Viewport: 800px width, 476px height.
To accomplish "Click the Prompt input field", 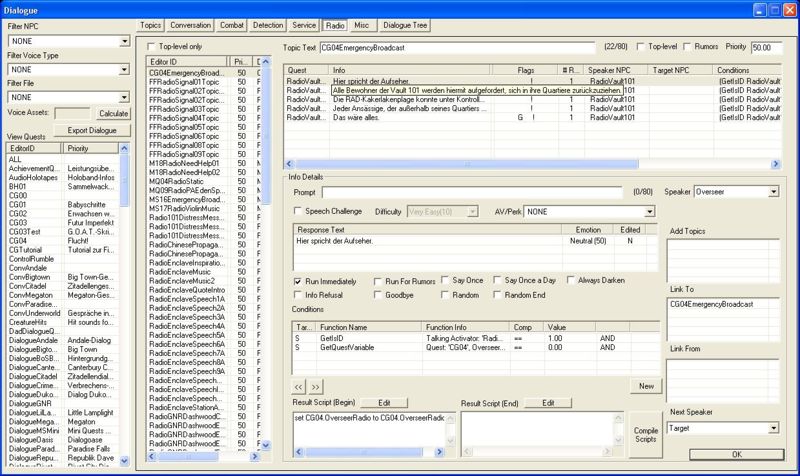I will tap(472, 192).
